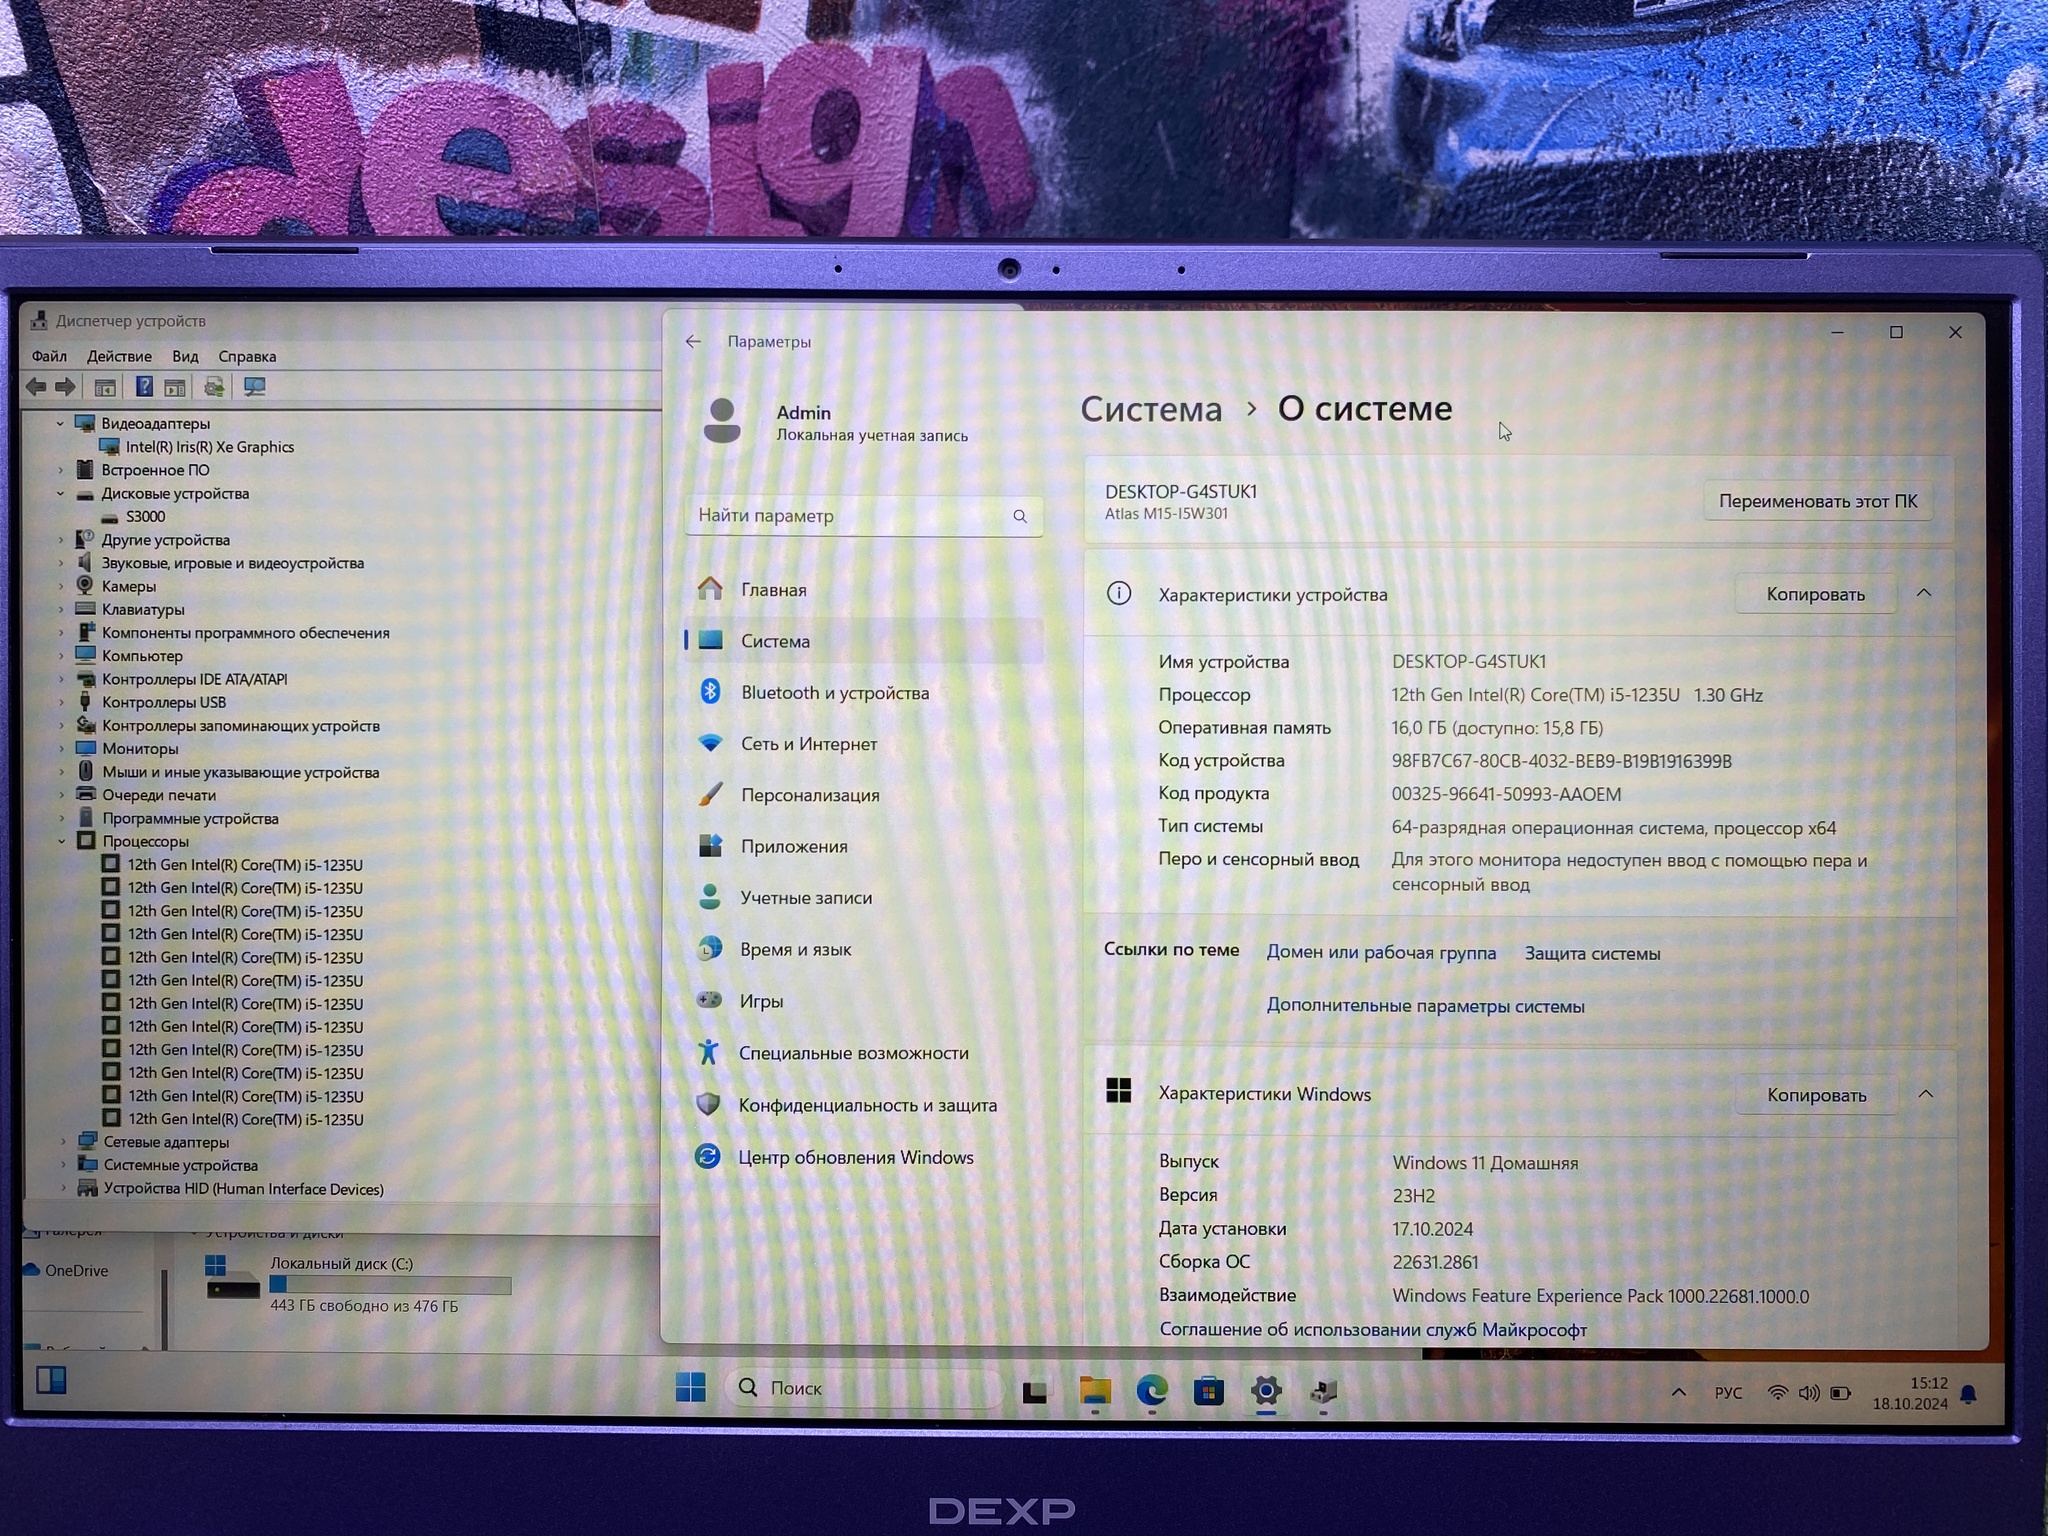
Task: Select Intel(R) Iris(R) Xe Graphics device
Action: tap(209, 447)
